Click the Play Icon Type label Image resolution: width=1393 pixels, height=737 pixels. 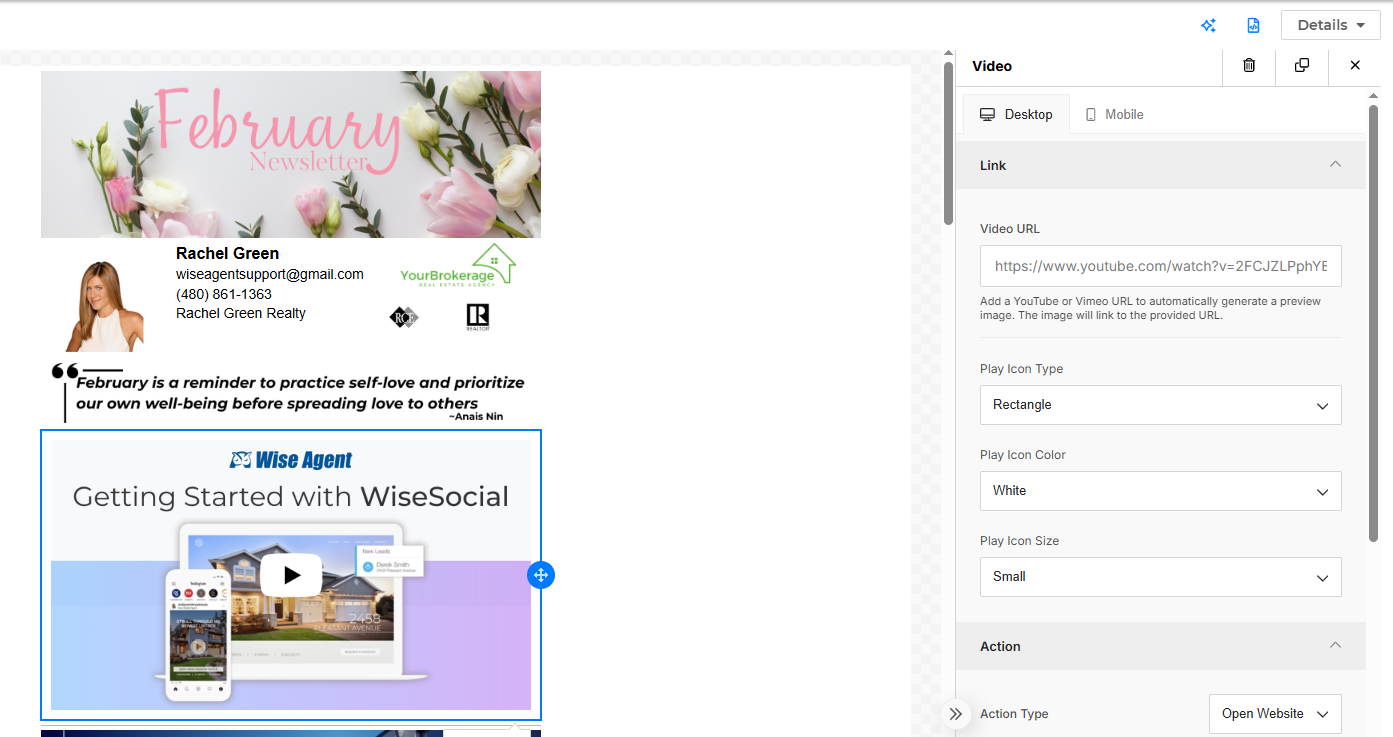pos(1021,369)
